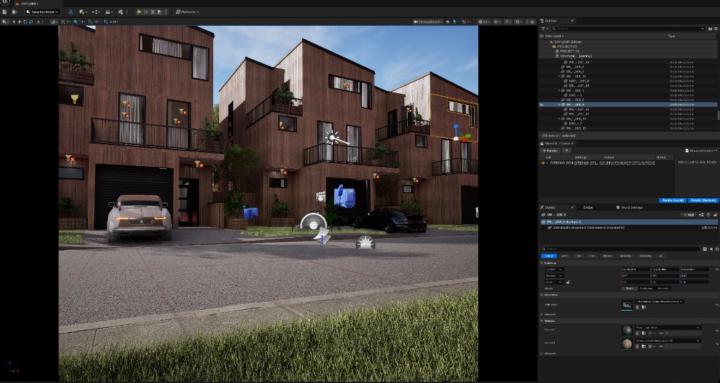This screenshot has width=720, height=383.
Task: Click the Render (Local) button
Action: point(672,200)
